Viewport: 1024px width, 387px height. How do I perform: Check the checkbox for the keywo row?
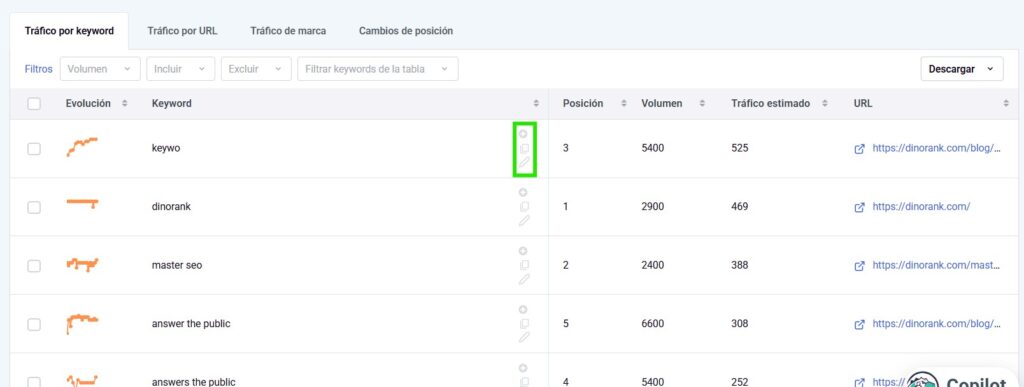[x=34, y=149]
